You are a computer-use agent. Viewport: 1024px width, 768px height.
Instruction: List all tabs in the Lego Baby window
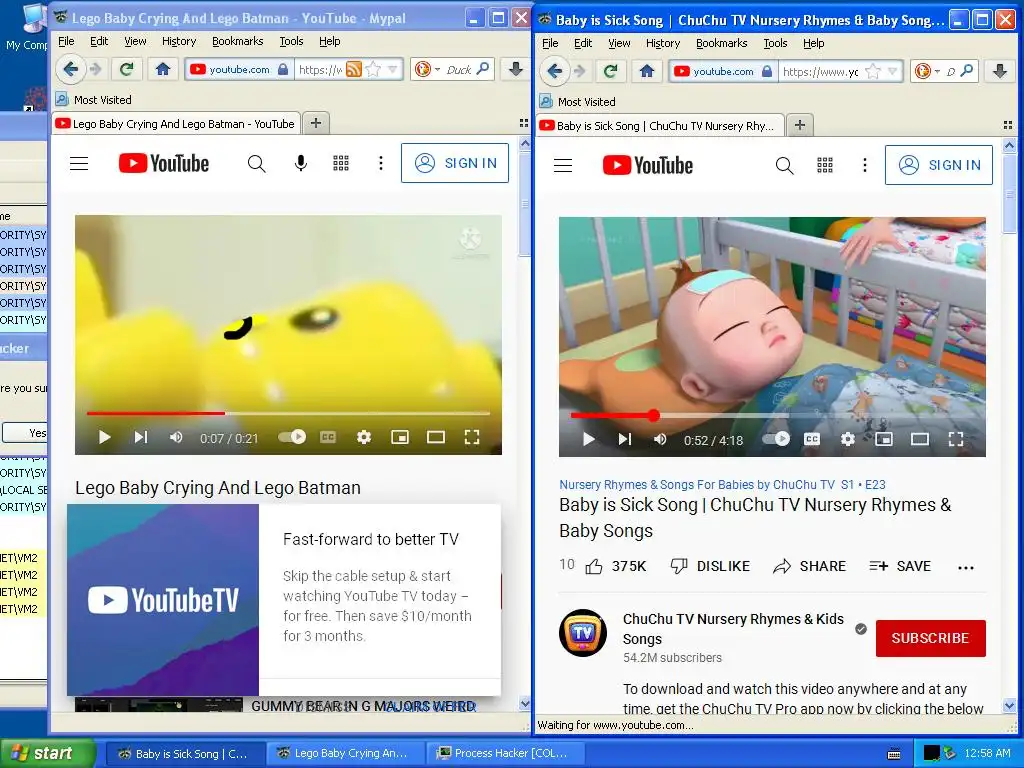click(524, 123)
